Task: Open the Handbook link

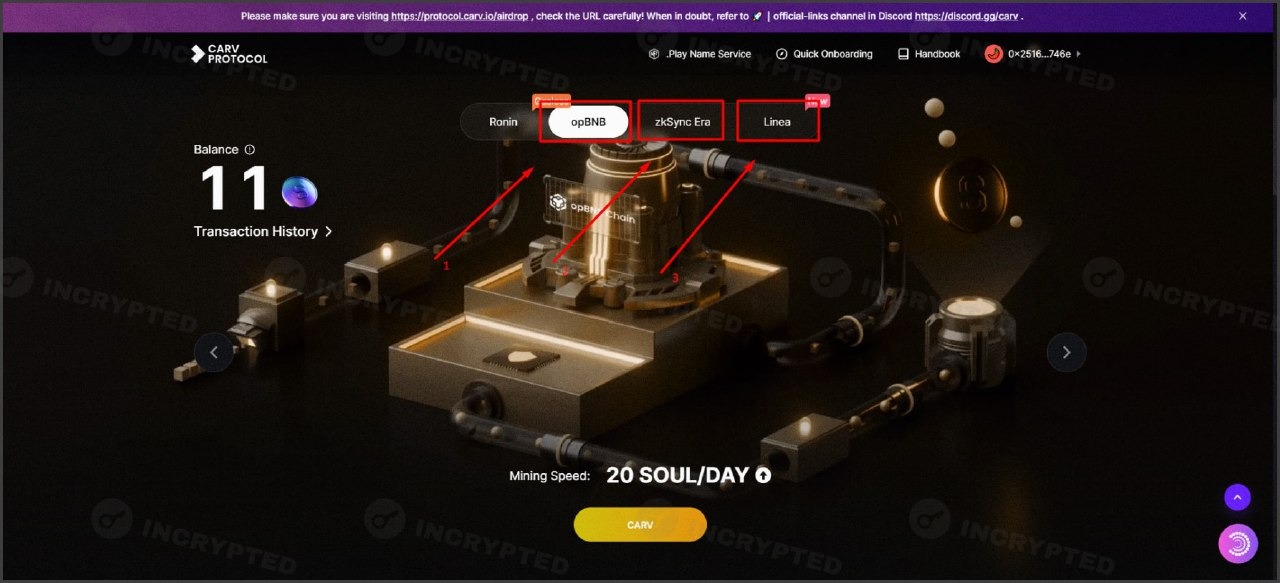Action: [x=929, y=54]
